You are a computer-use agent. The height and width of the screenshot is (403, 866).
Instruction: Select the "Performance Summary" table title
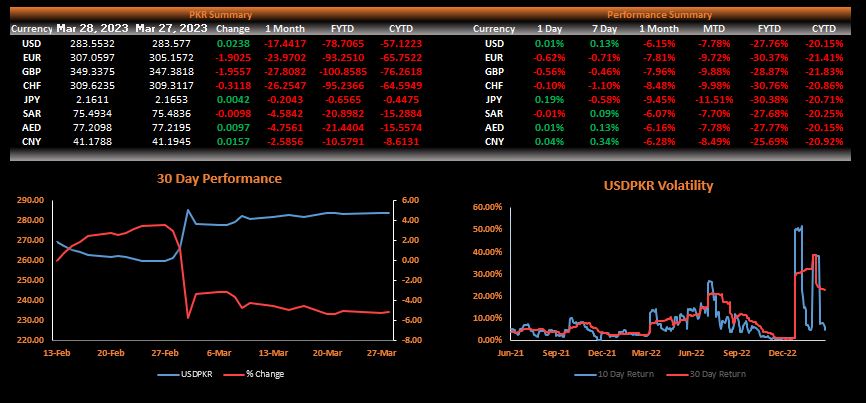tap(659, 15)
